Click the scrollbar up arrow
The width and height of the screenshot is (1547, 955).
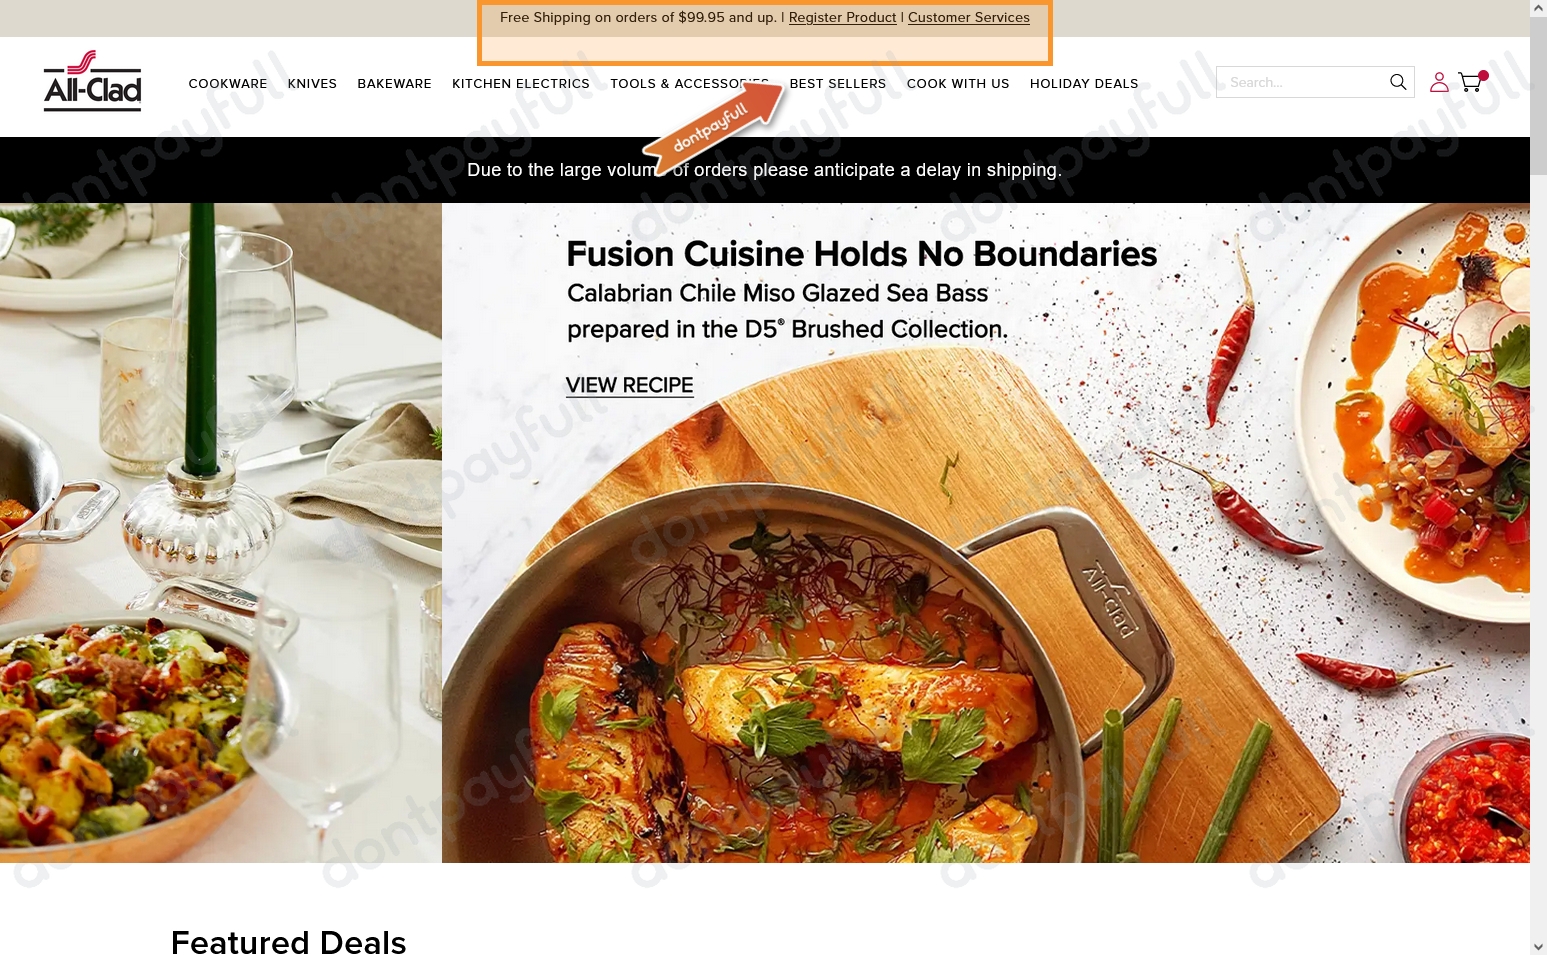1538,8
